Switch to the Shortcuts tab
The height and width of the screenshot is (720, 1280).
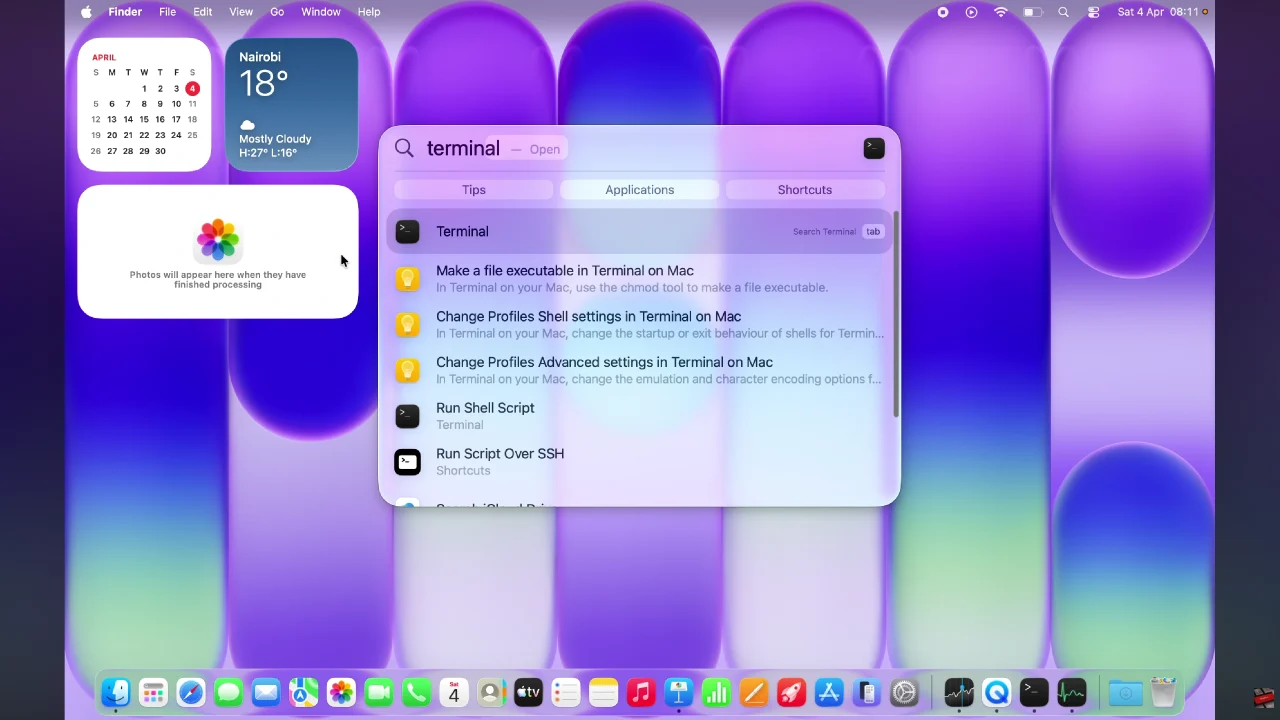[x=804, y=190]
